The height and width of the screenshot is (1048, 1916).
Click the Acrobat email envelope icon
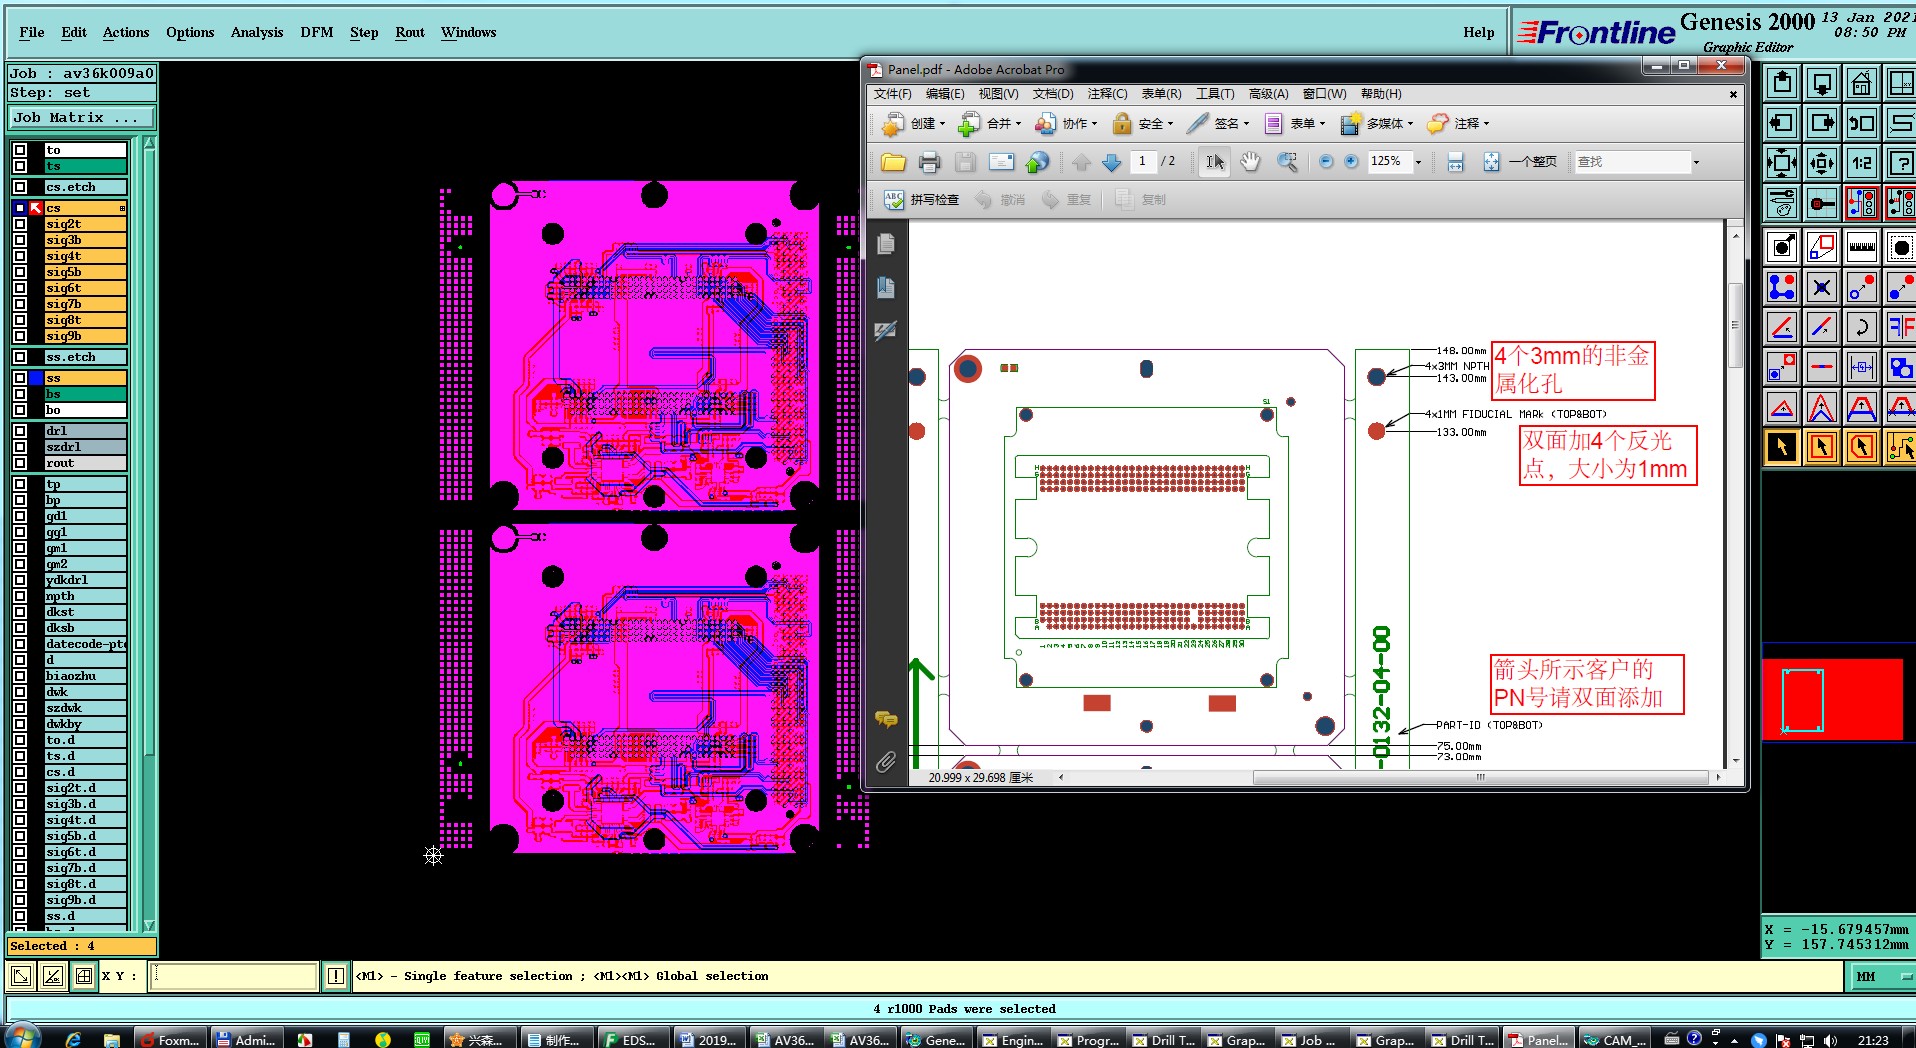coord(1001,162)
